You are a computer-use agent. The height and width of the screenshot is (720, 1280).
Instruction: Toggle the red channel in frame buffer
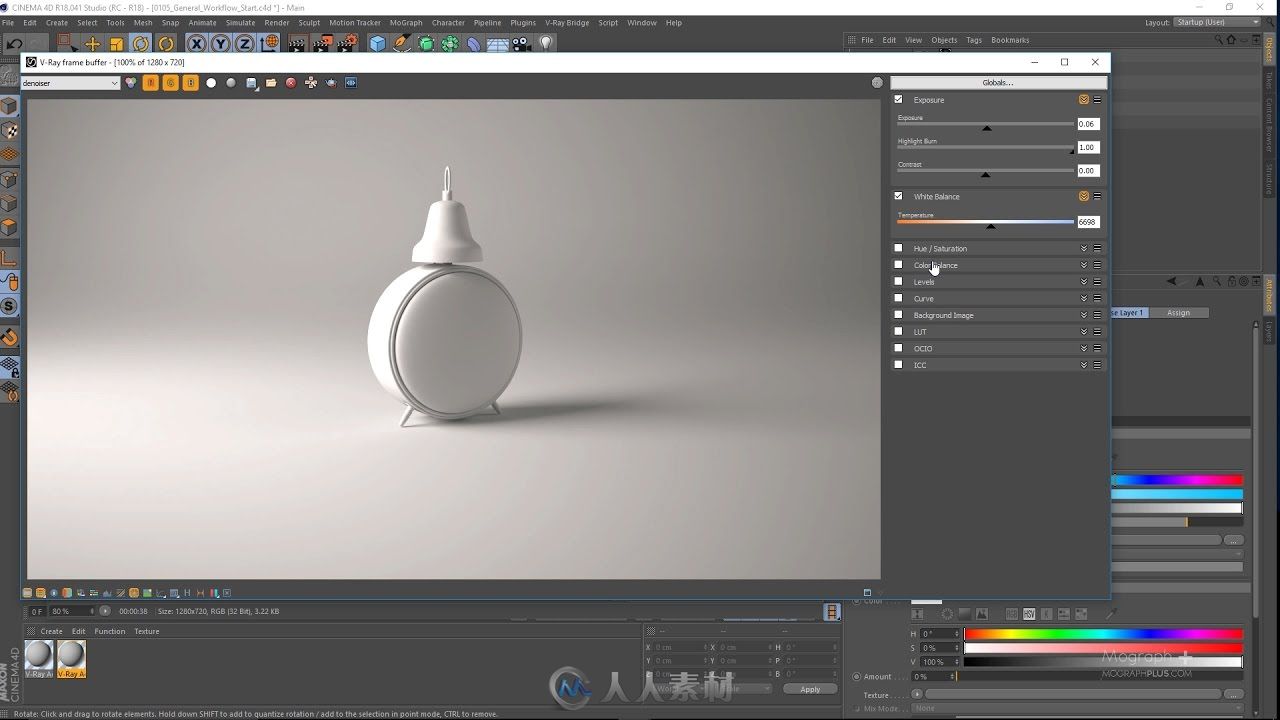(x=150, y=83)
